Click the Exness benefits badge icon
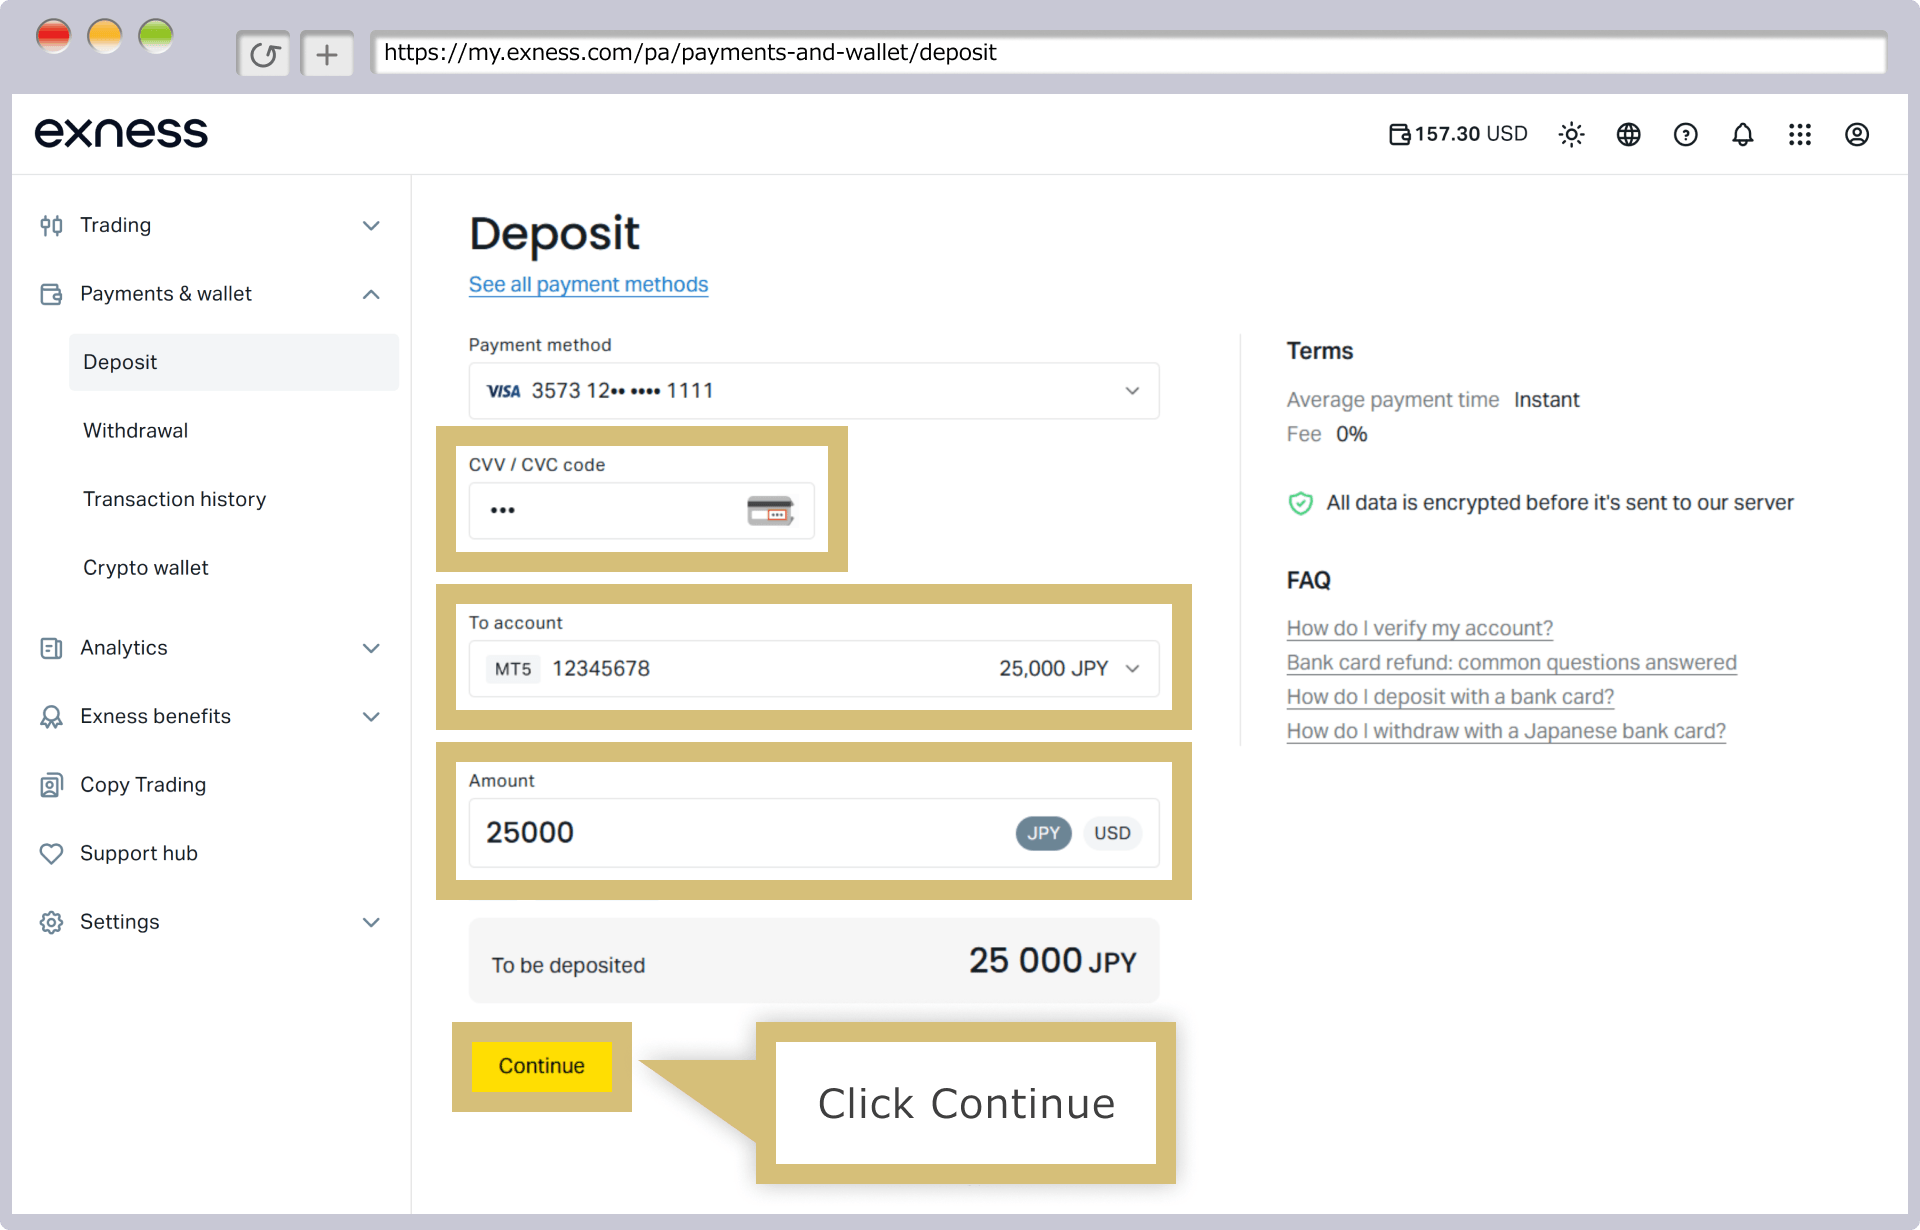This screenshot has width=1920, height=1230. pyautogui.click(x=51, y=717)
